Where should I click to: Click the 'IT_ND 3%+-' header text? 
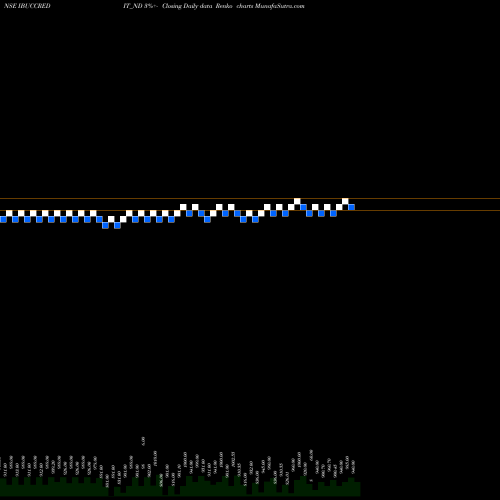point(140,6)
